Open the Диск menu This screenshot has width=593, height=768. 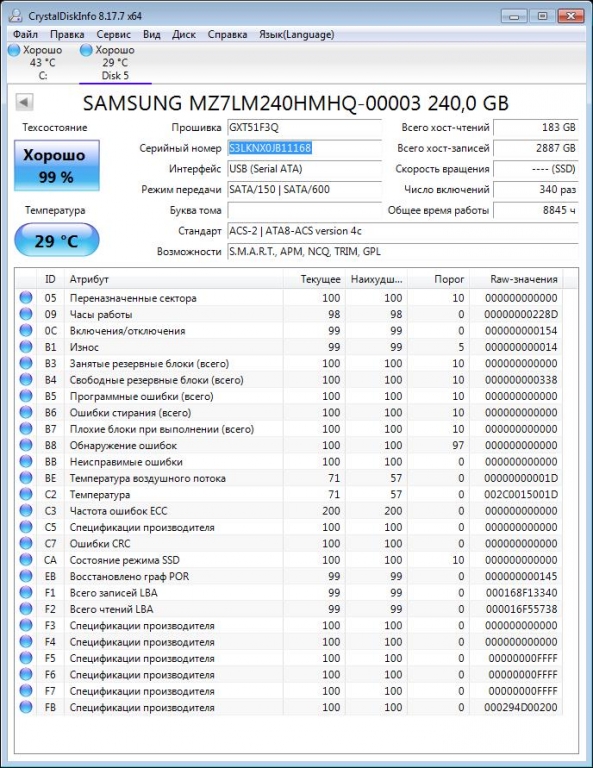click(184, 34)
